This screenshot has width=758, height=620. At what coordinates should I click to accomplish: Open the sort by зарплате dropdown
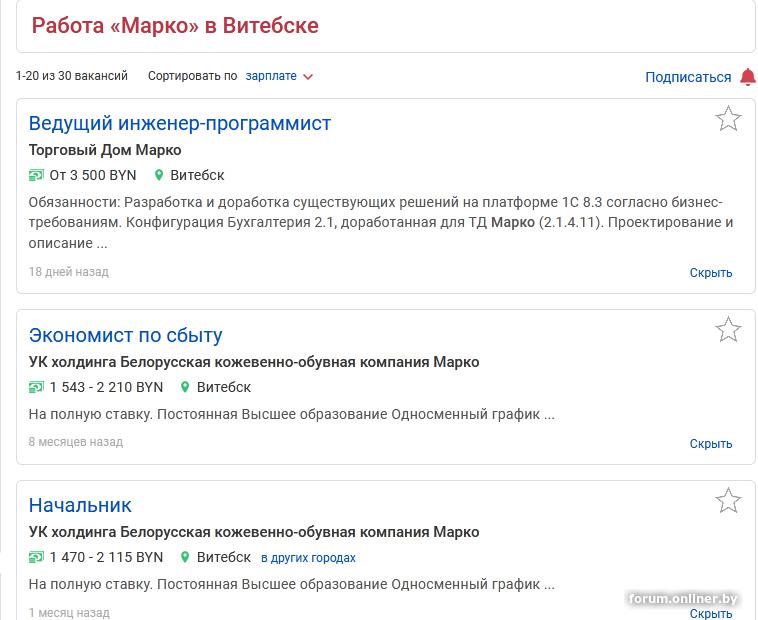point(271,76)
